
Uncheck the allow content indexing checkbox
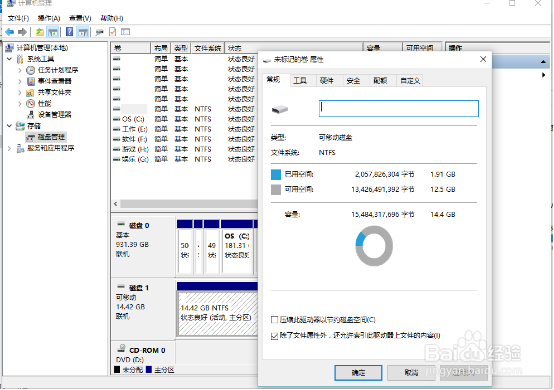274,336
